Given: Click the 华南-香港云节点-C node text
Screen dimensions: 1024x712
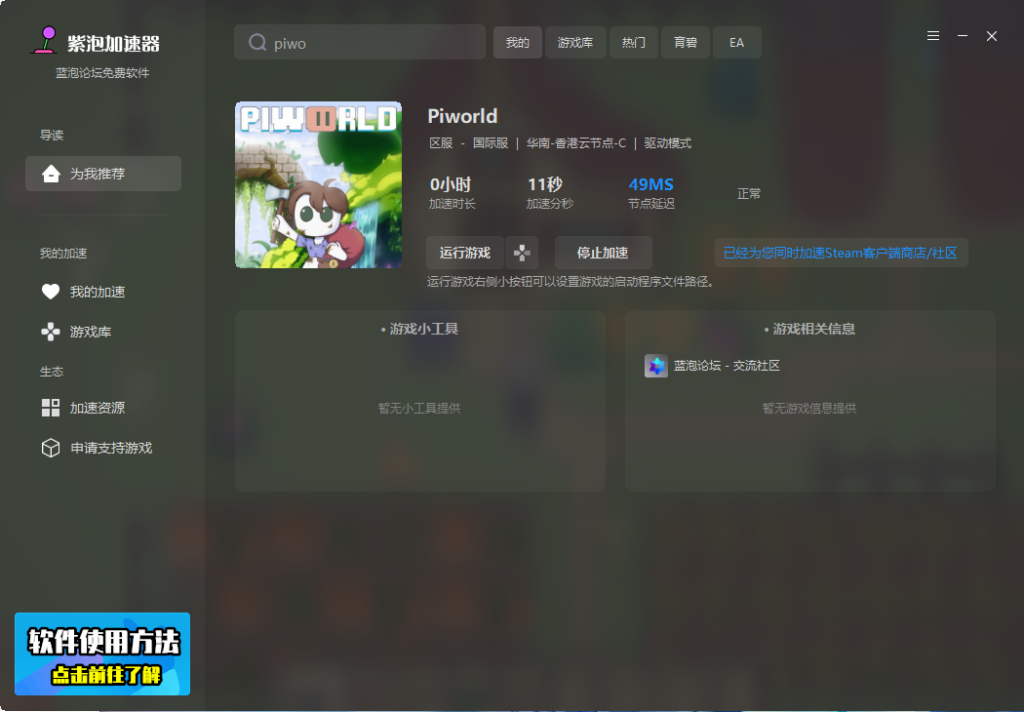Looking at the screenshot, I should pos(577,143).
